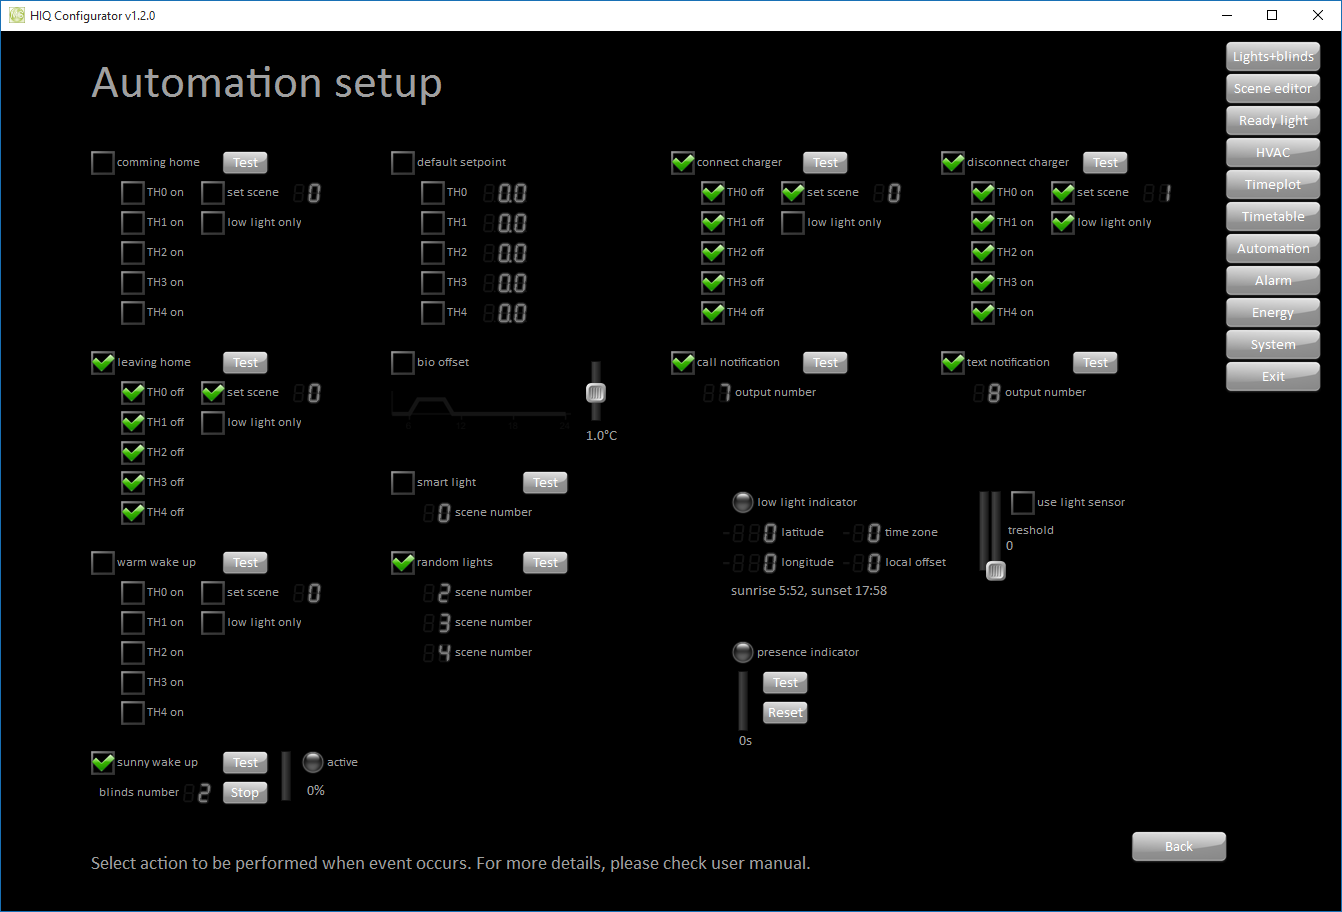Click the sunny wake up active lamp

313,762
